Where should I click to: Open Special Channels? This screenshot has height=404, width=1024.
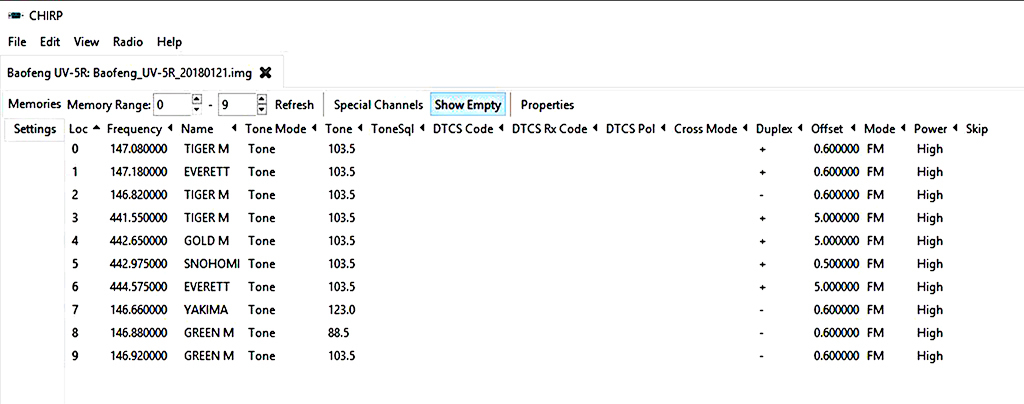[378, 104]
